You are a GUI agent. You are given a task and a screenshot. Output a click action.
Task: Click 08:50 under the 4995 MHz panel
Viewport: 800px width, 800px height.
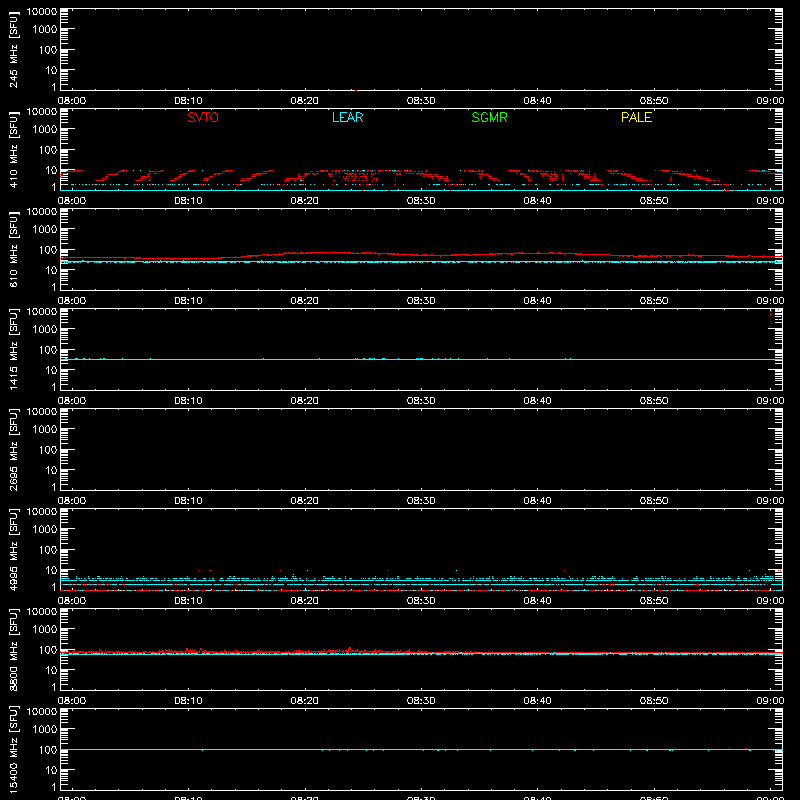tap(654, 601)
